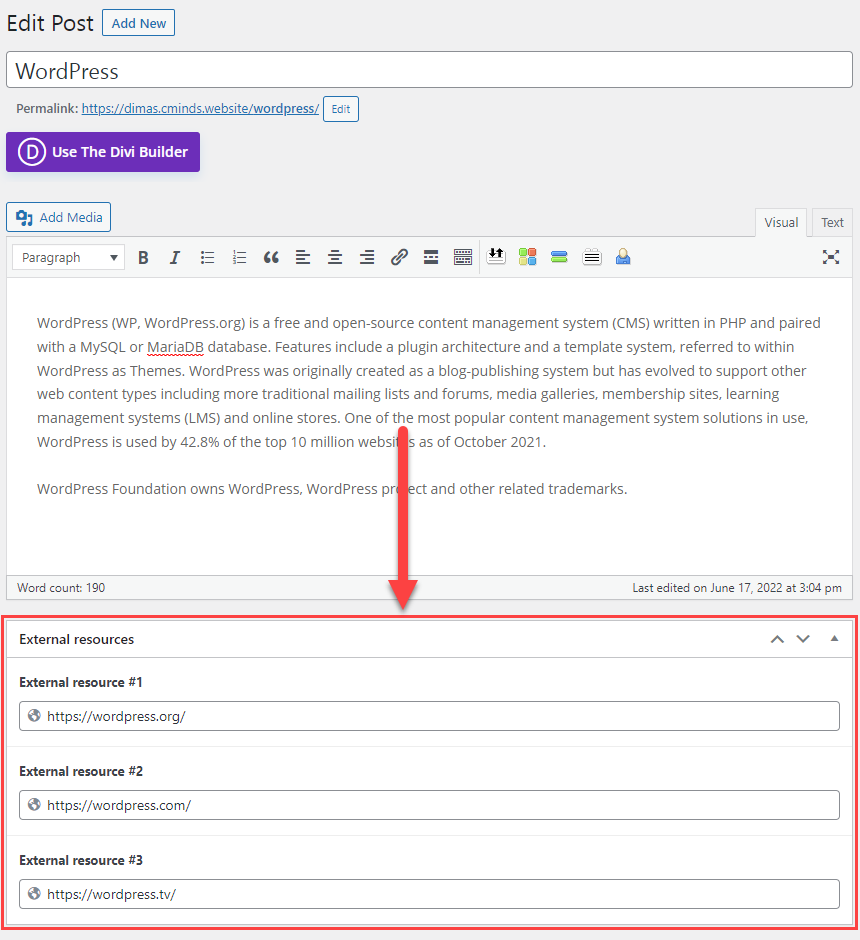Click the Word count: 190 text
This screenshot has height=940, width=860.
point(61,588)
